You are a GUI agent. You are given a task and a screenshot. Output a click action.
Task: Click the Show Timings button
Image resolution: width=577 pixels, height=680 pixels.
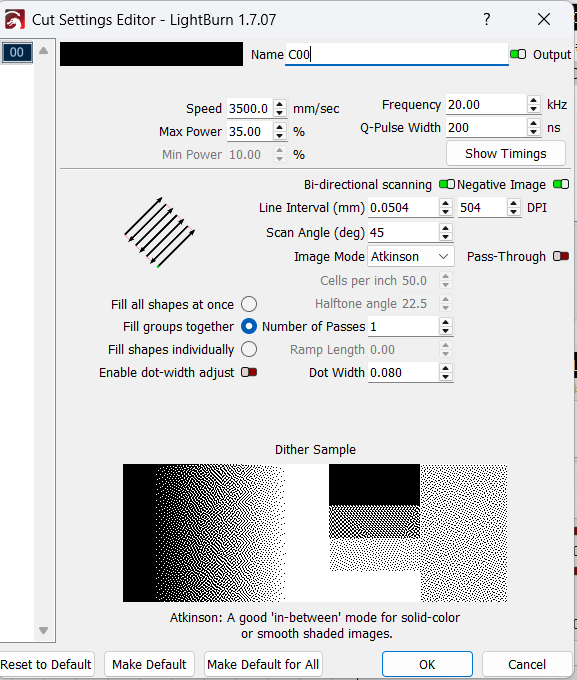[x=506, y=154]
